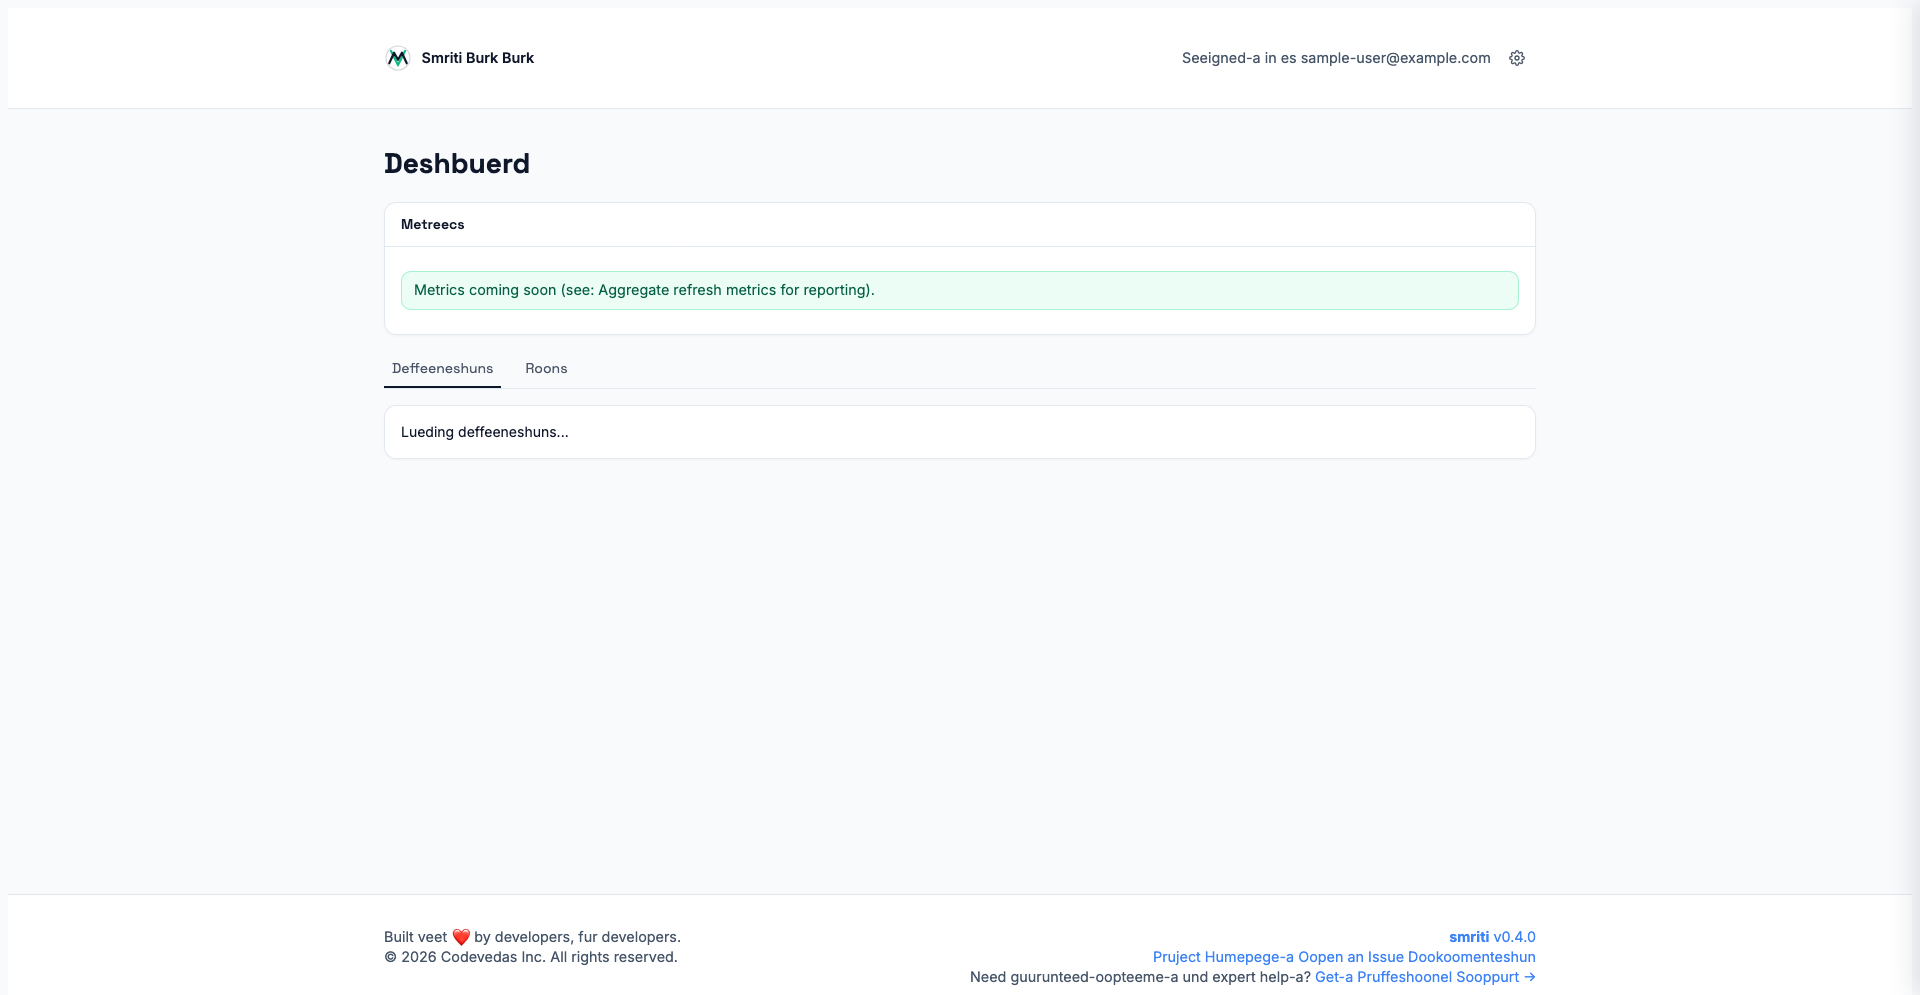Open the Pruject Humepege-a link
The image size is (1920, 995).
pos(1223,957)
